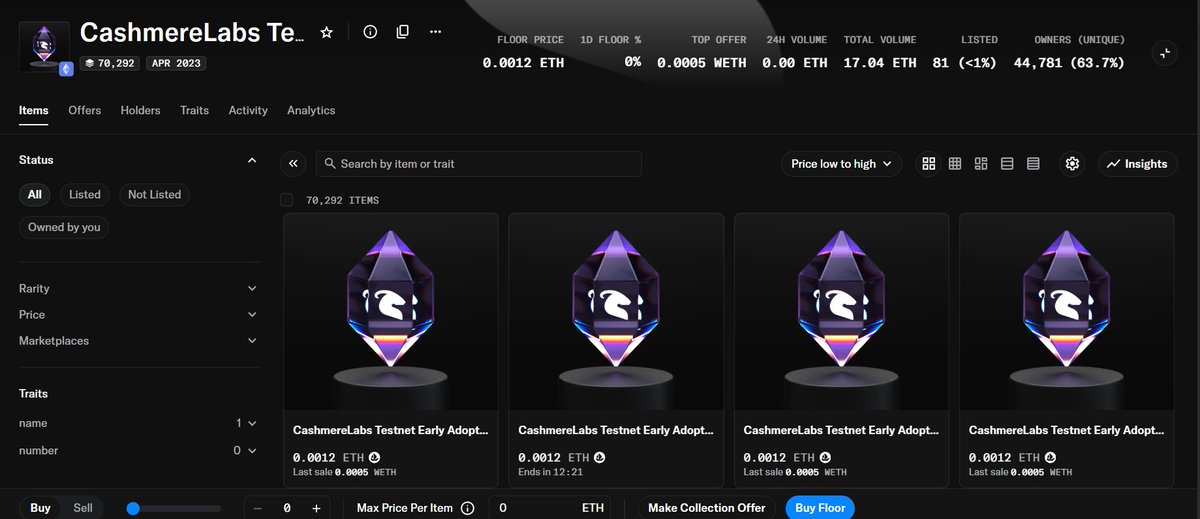Open the Activity tab
This screenshot has width=1200, height=519.
click(x=248, y=110)
